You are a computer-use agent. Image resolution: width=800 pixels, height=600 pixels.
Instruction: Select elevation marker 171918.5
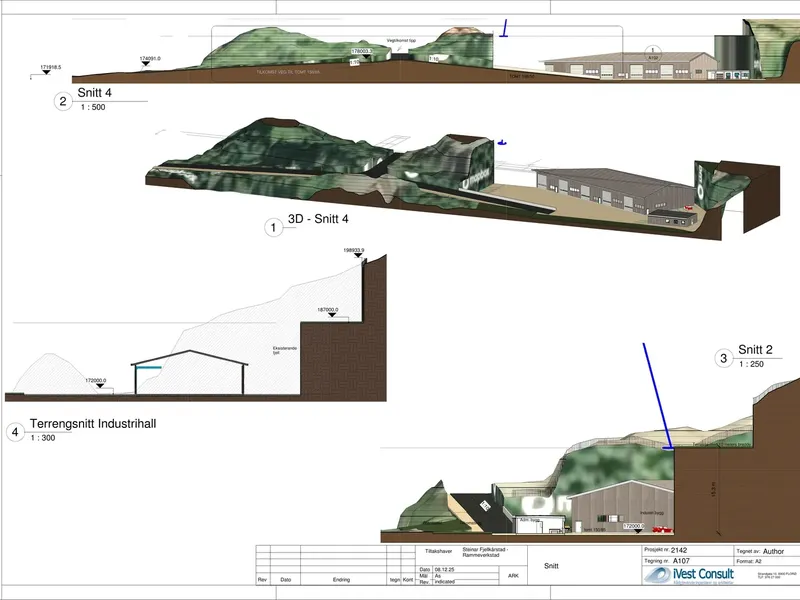[51, 67]
